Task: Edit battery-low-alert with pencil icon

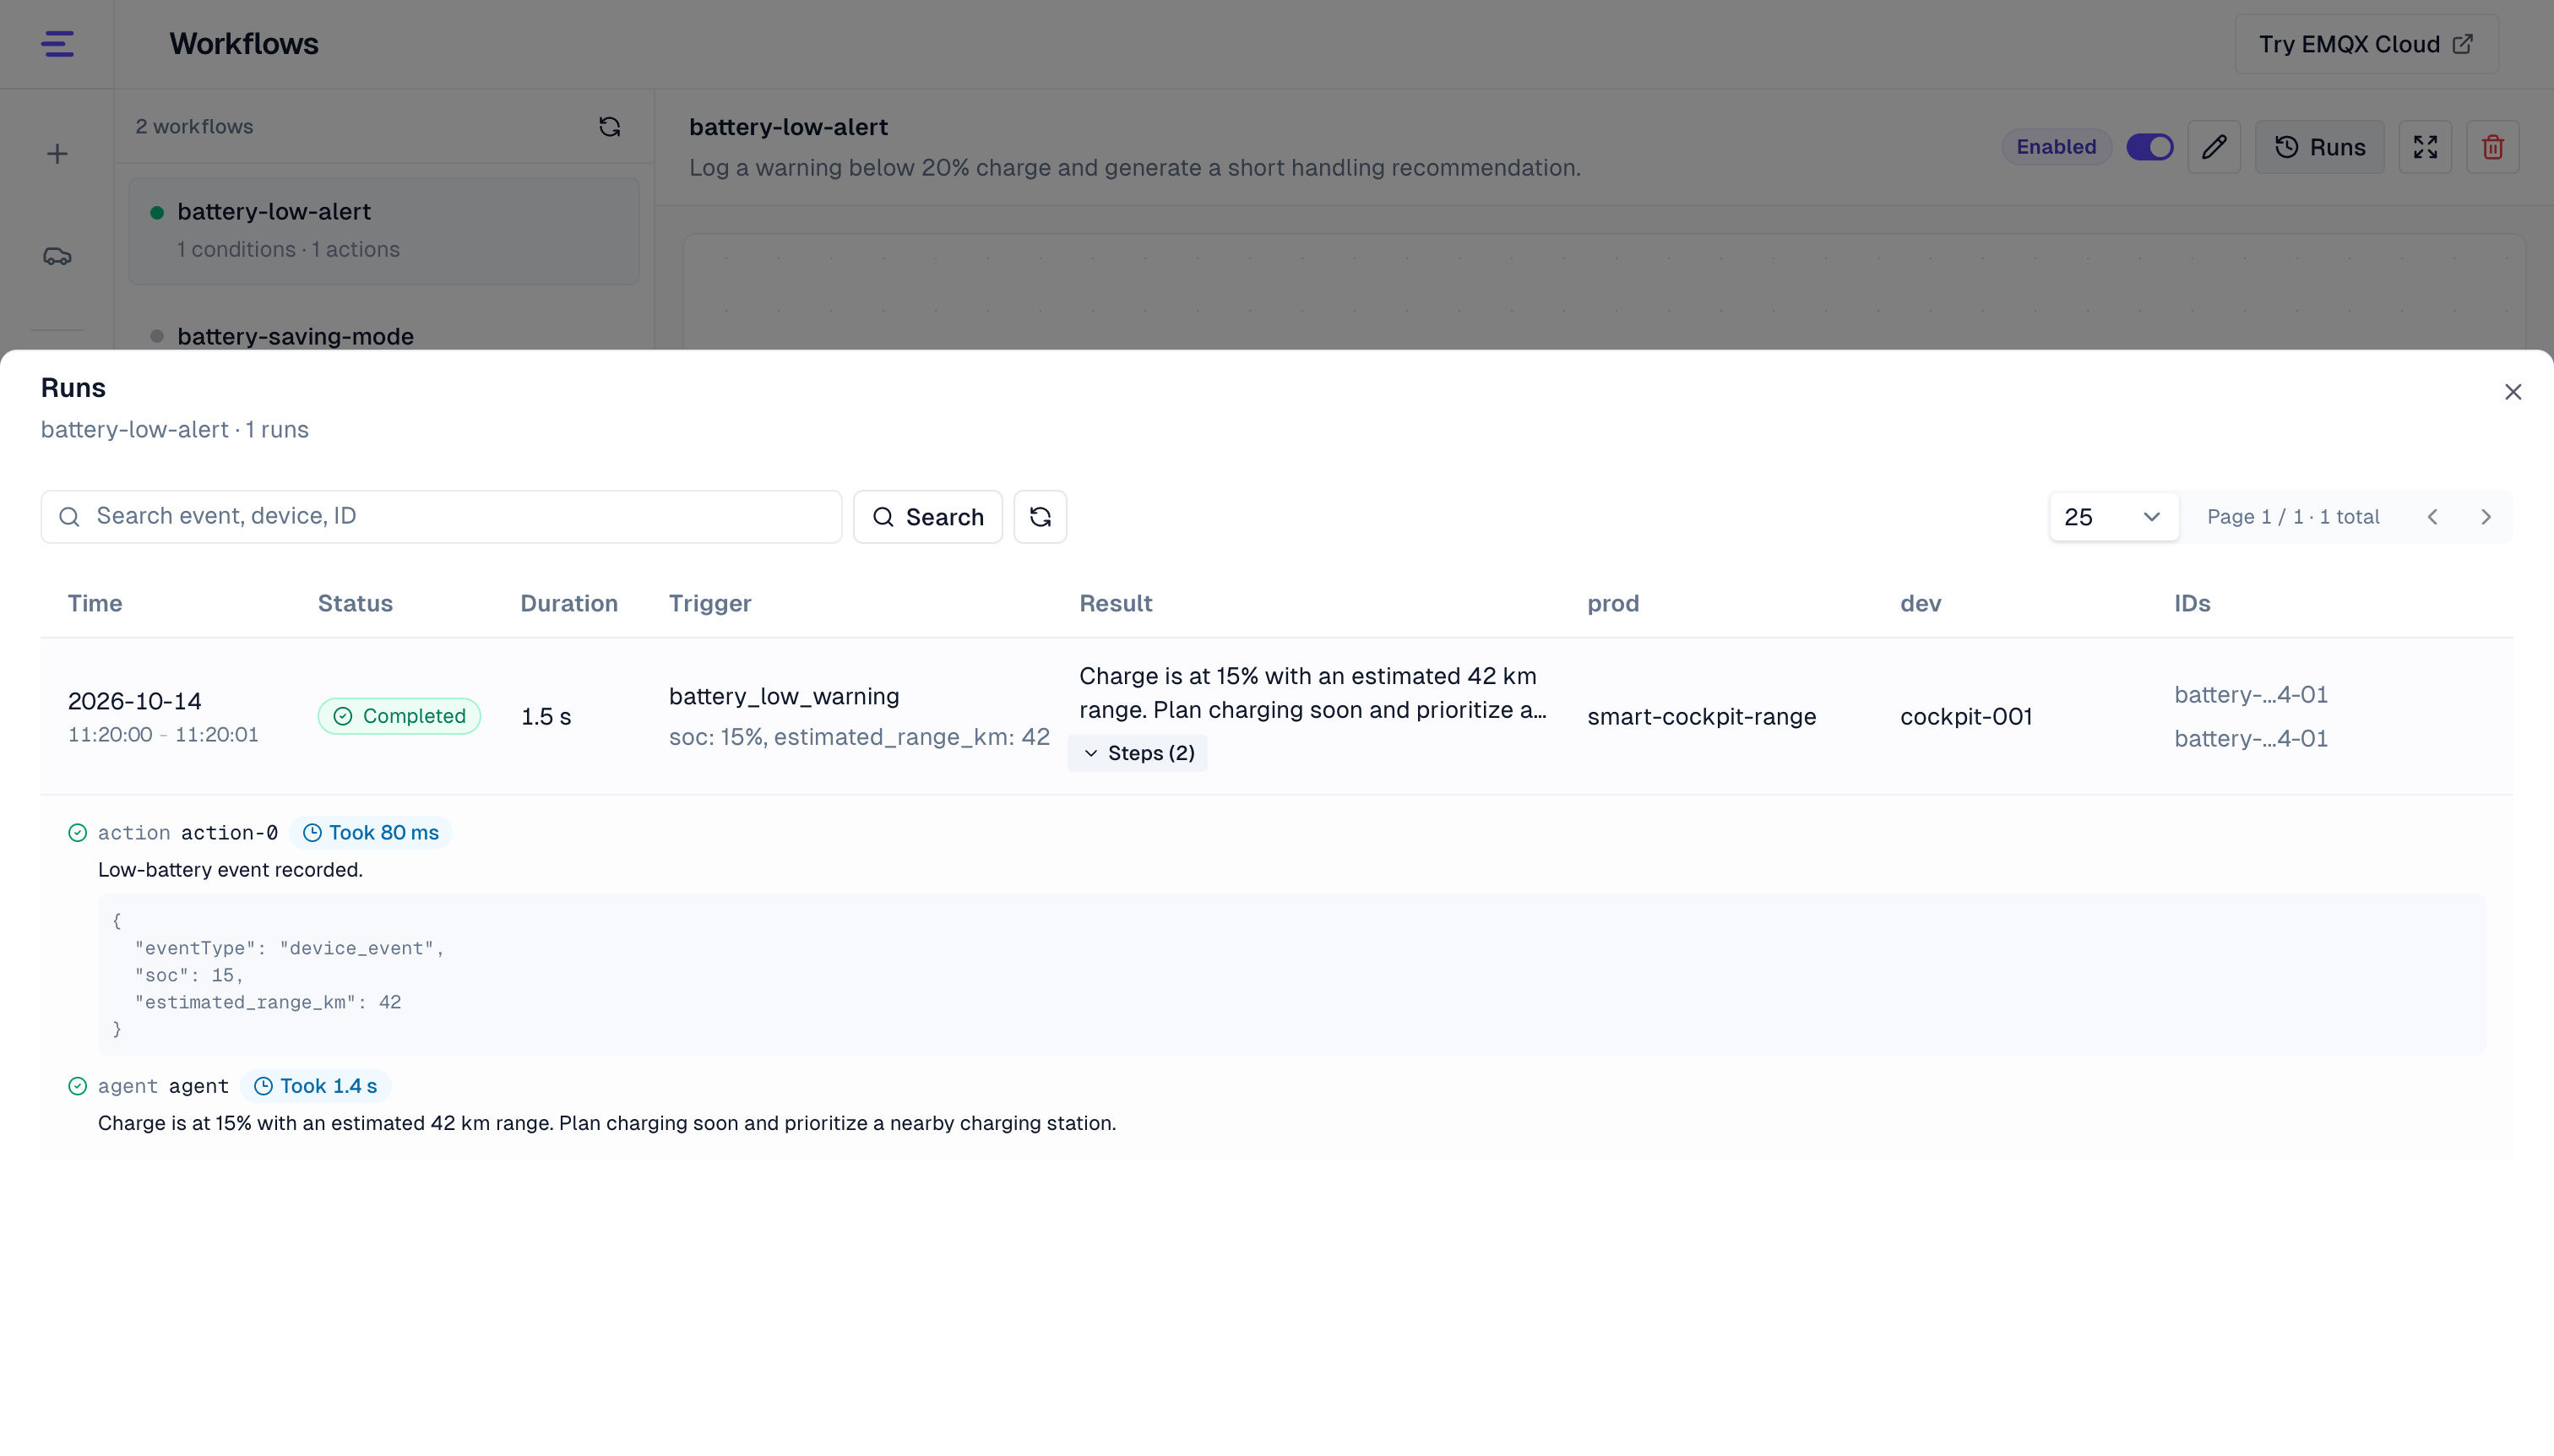Action: (x=2213, y=147)
